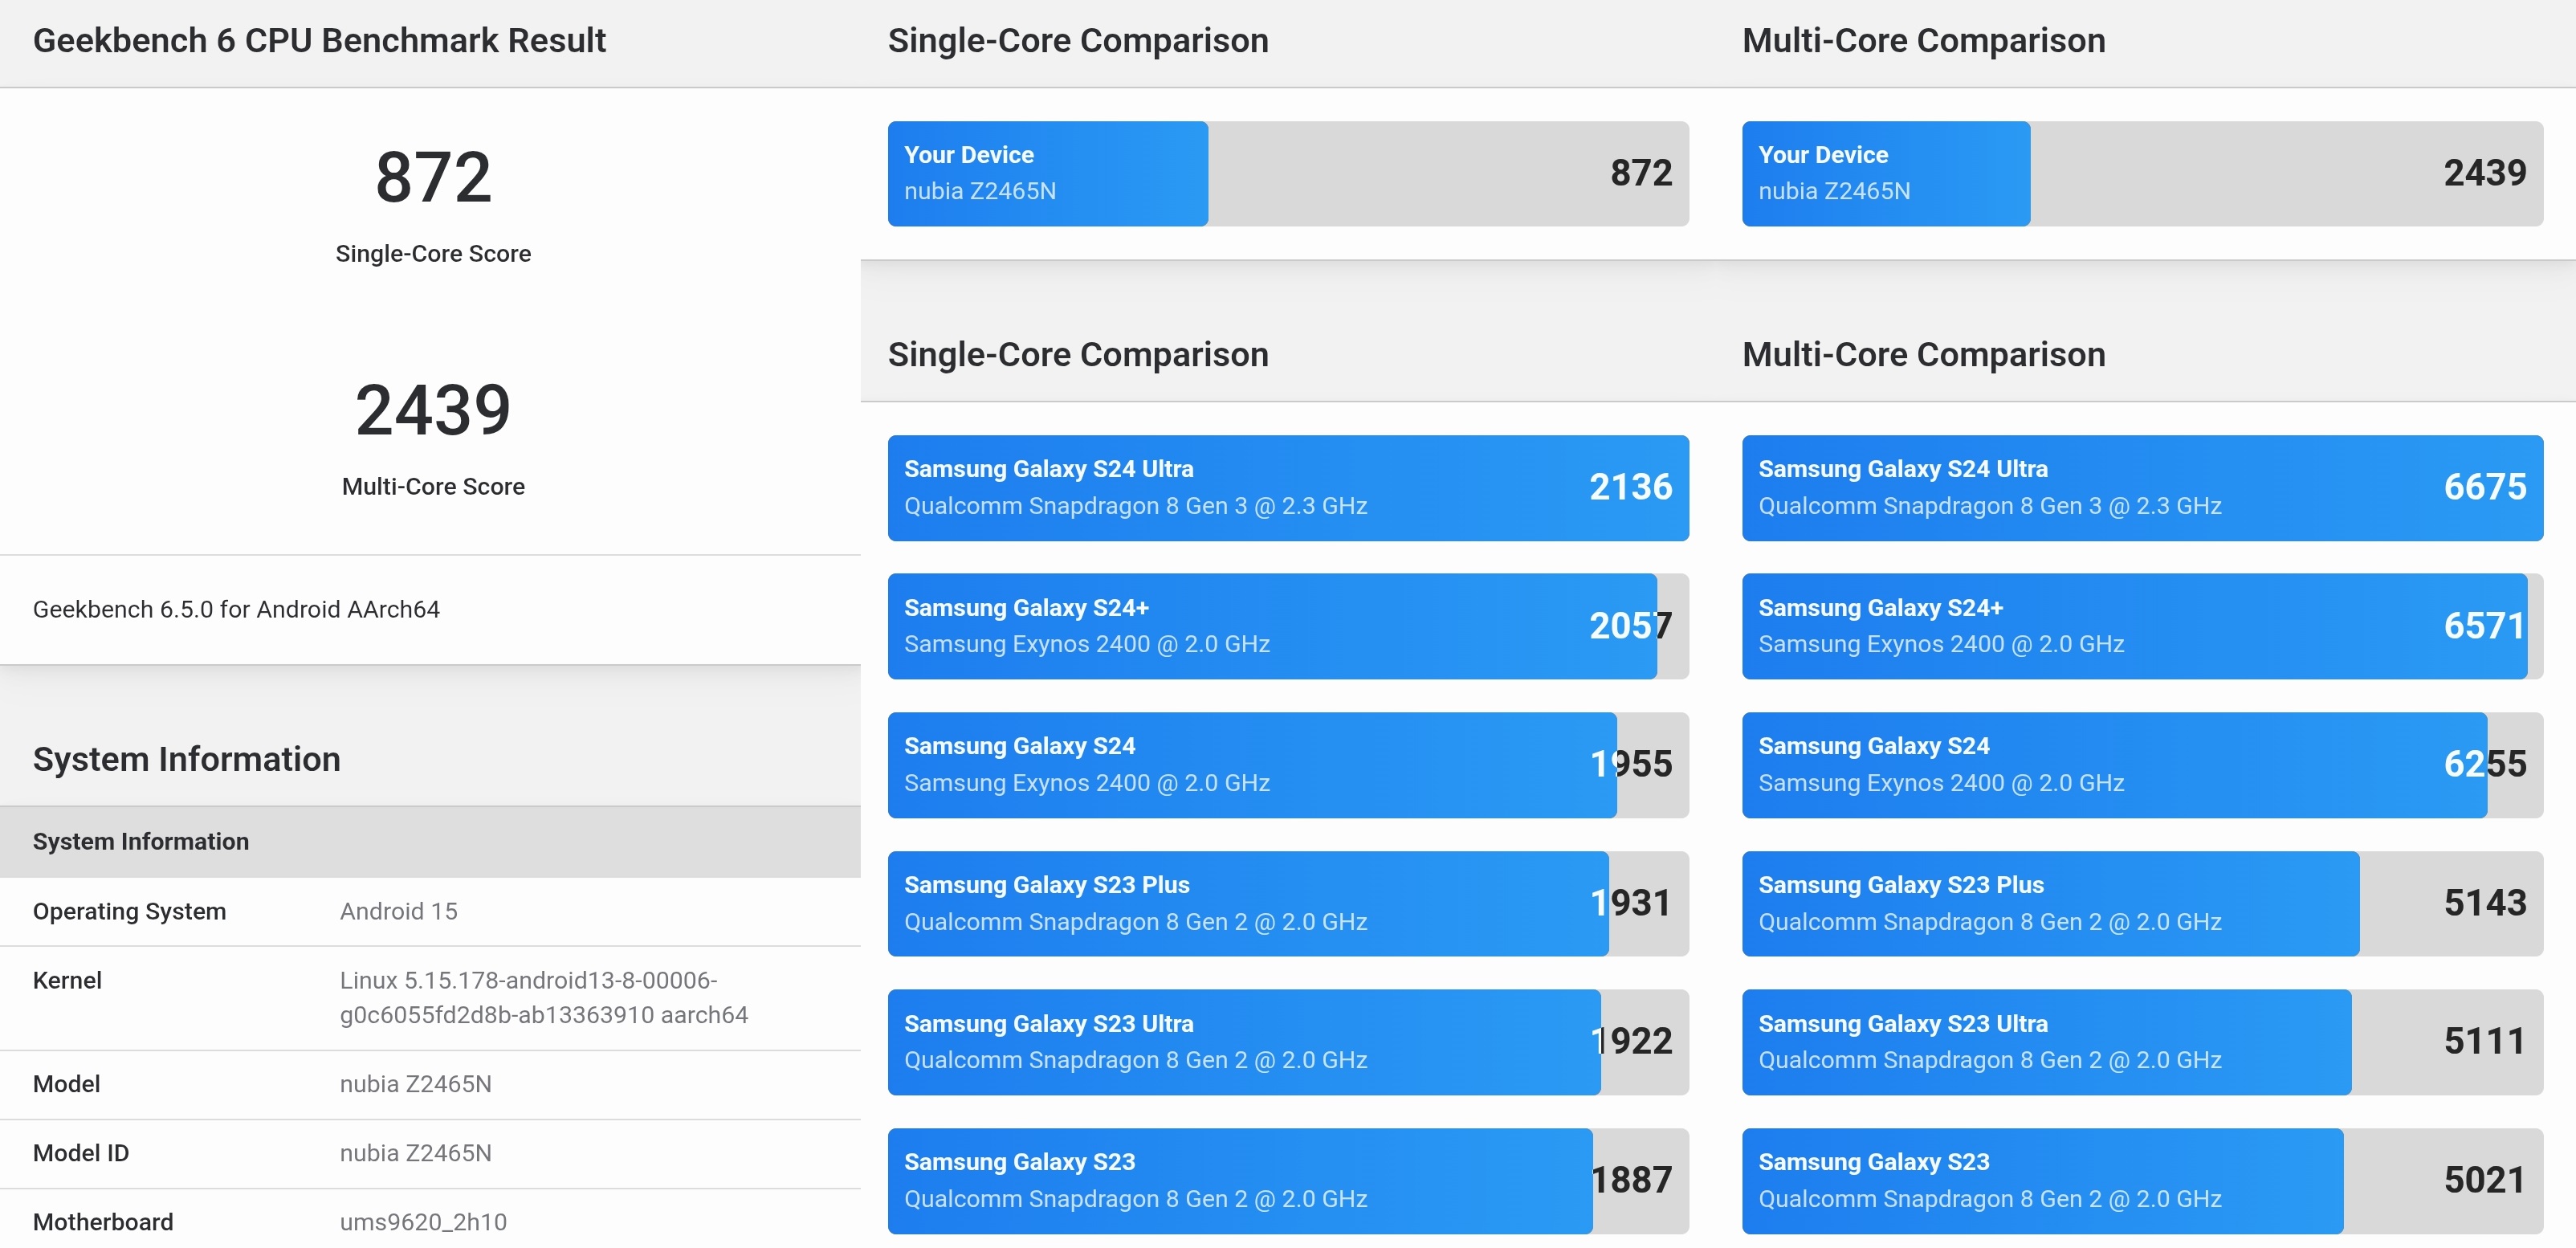Open Samsung Galaxy S23 multi-core 5021 entry
The height and width of the screenshot is (1248, 2576).
coord(2141,1180)
